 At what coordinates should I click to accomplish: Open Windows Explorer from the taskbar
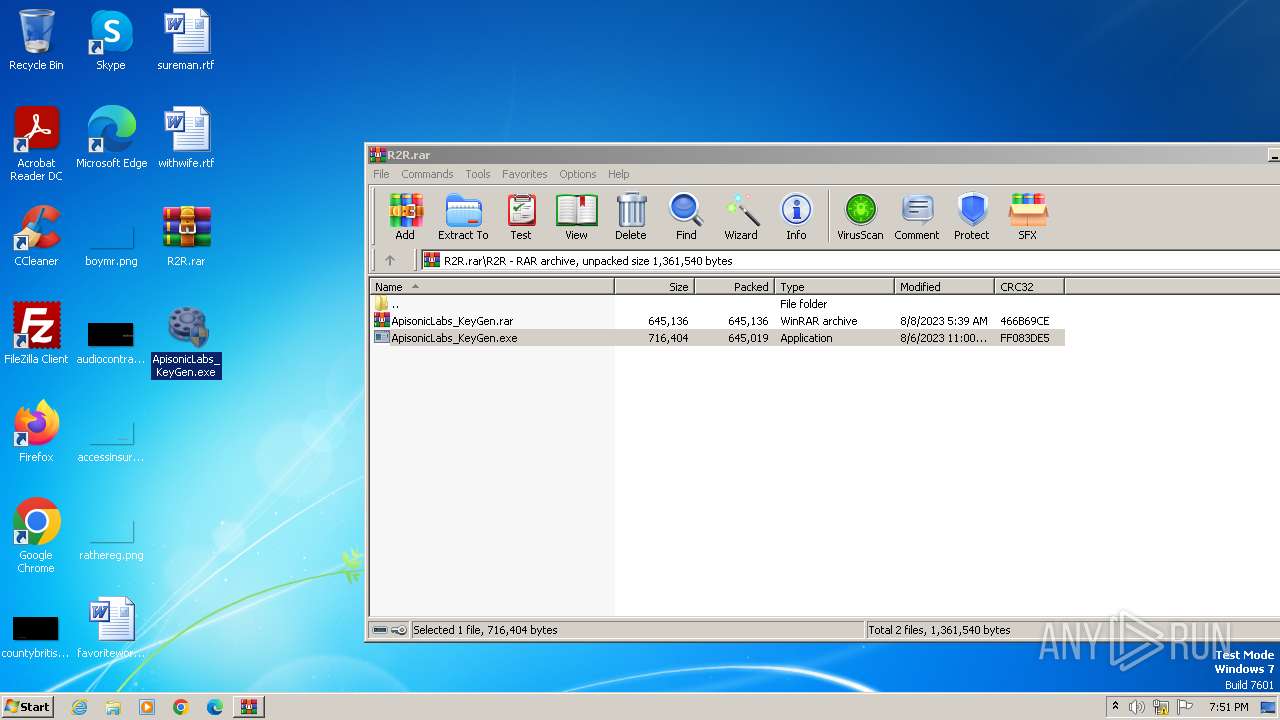pos(113,707)
